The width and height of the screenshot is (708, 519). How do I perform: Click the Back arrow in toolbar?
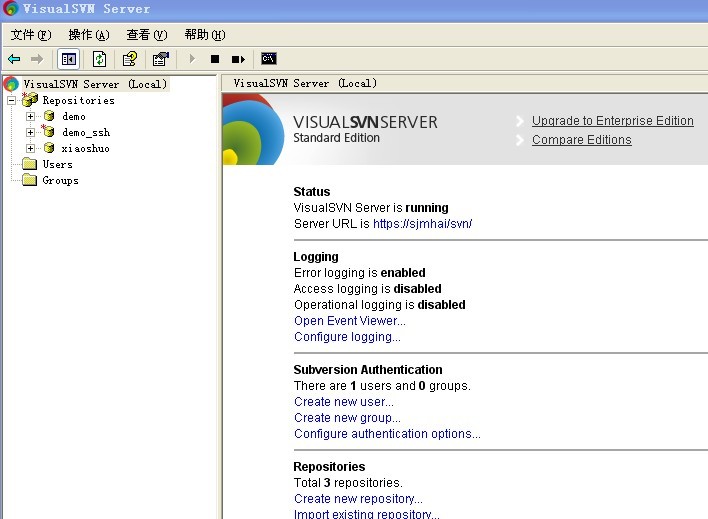point(14,59)
